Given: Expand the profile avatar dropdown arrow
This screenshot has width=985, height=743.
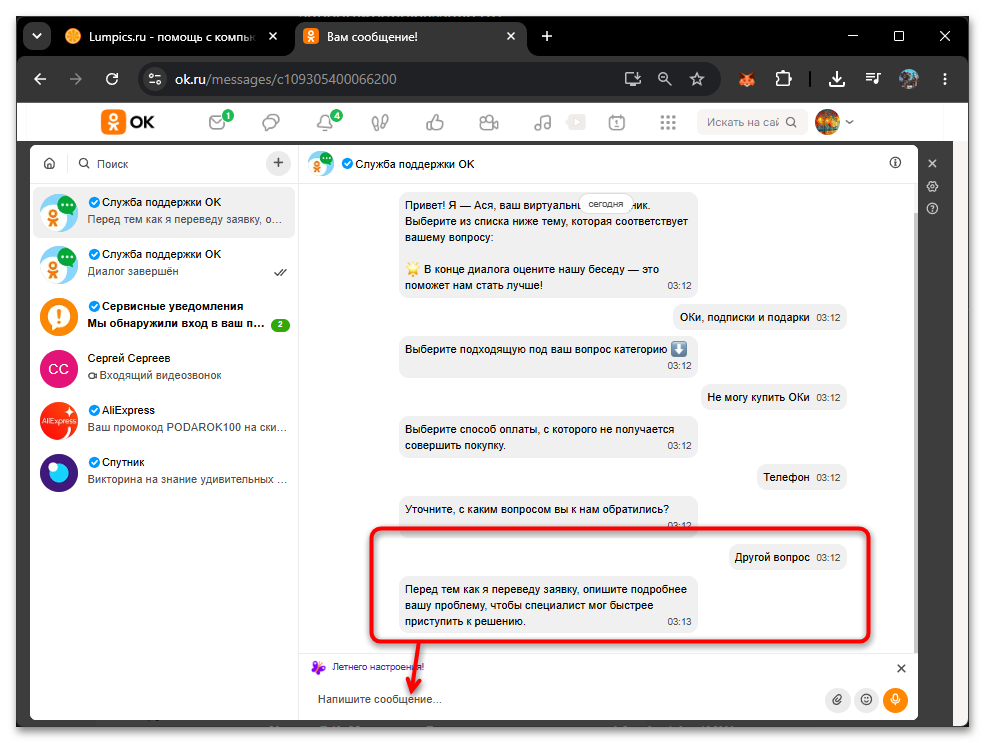Looking at the screenshot, I should [850, 122].
